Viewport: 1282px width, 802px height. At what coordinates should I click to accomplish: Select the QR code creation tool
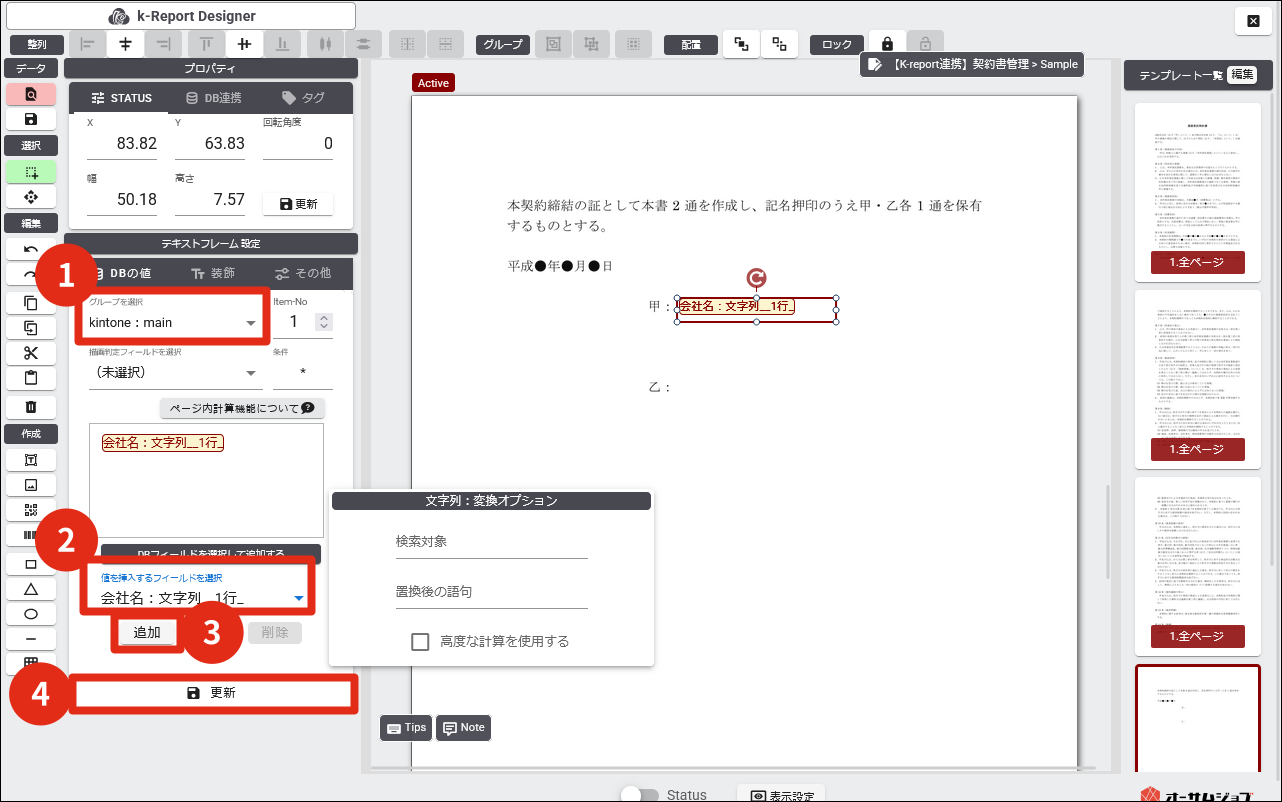pyautogui.click(x=31, y=510)
